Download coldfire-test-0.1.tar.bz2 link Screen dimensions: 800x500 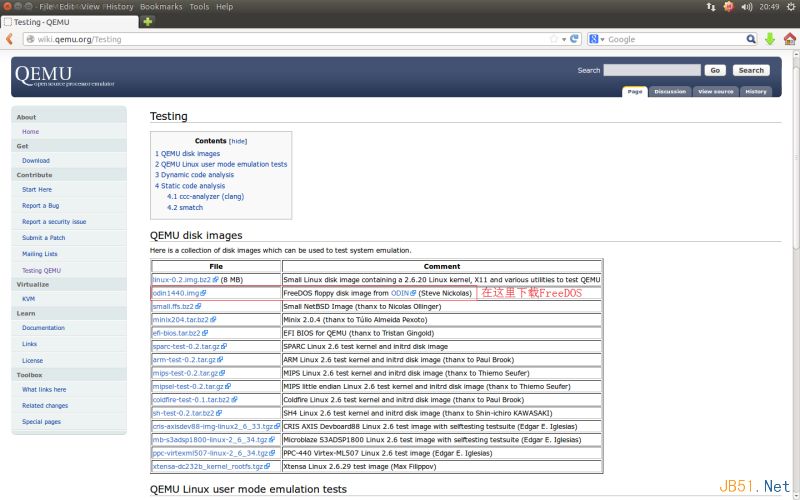[x=194, y=399]
